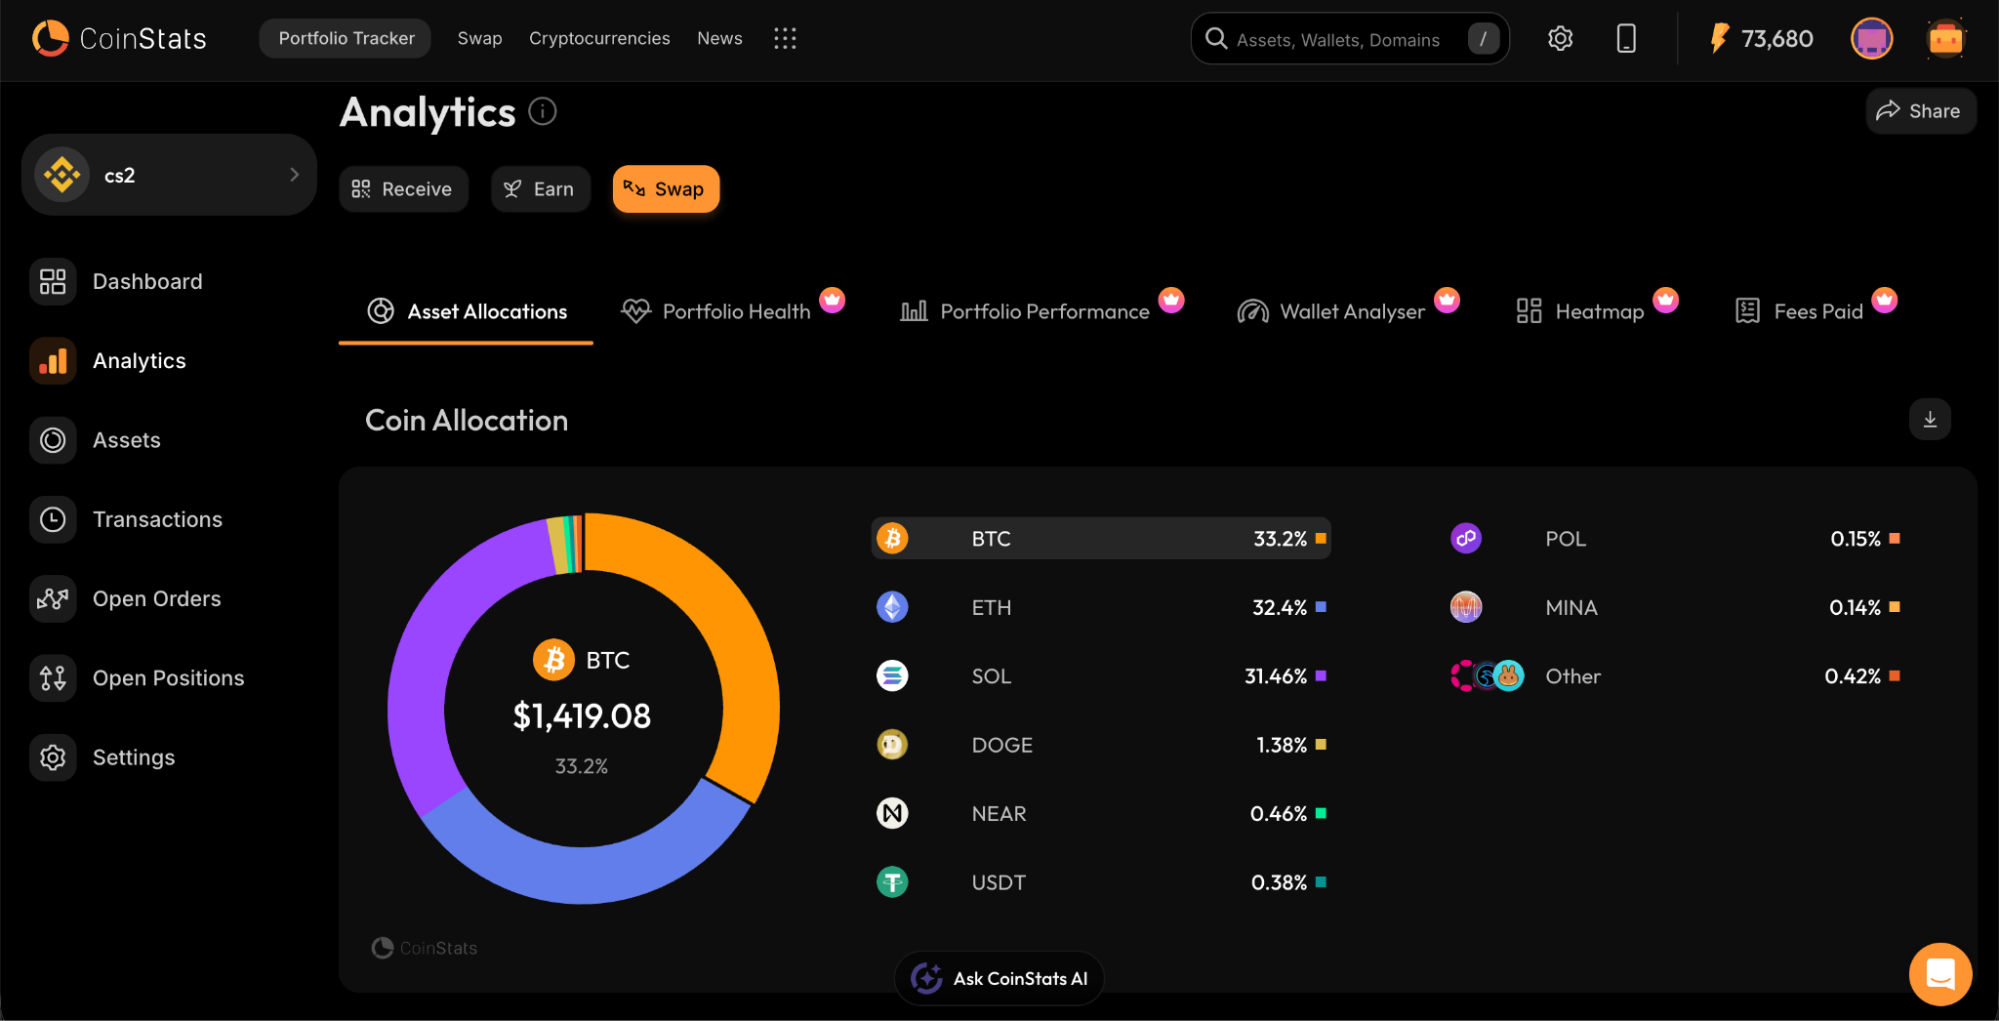Image resolution: width=1999 pixels, height=1021 pixels.
Task: Click the Share button
Action: (1919, 111)
